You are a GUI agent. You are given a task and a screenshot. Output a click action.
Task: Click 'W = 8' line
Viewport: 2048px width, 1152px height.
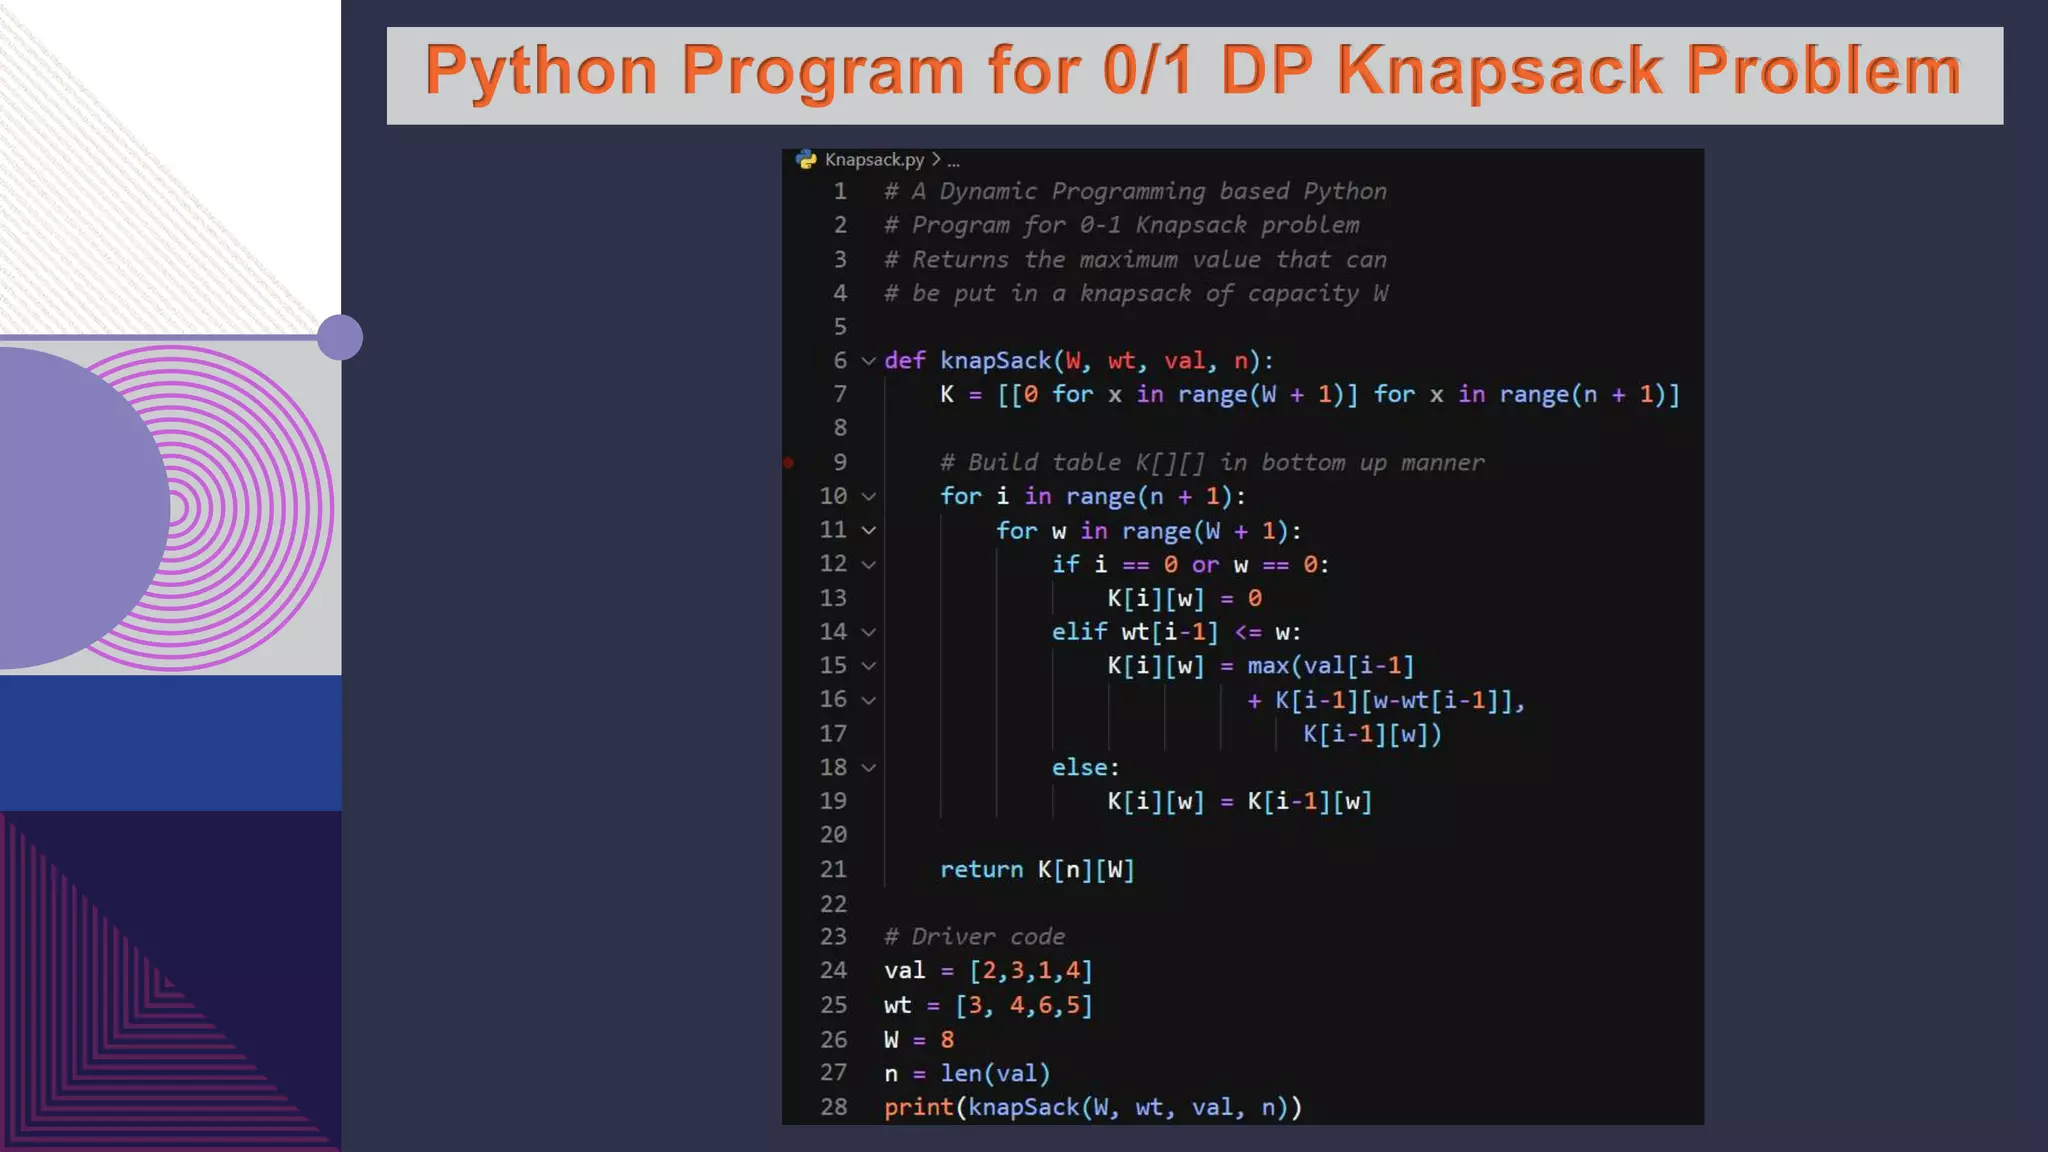[x=919, y=1039]
